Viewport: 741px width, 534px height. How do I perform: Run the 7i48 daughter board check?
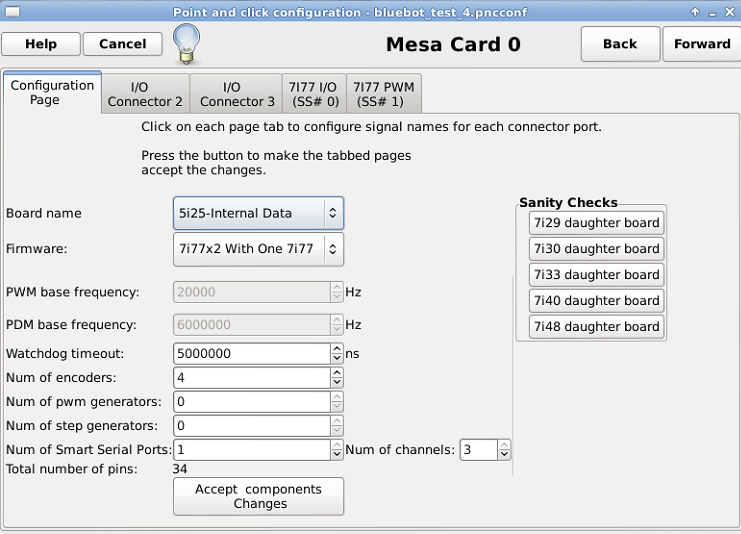tap(596, 327)
